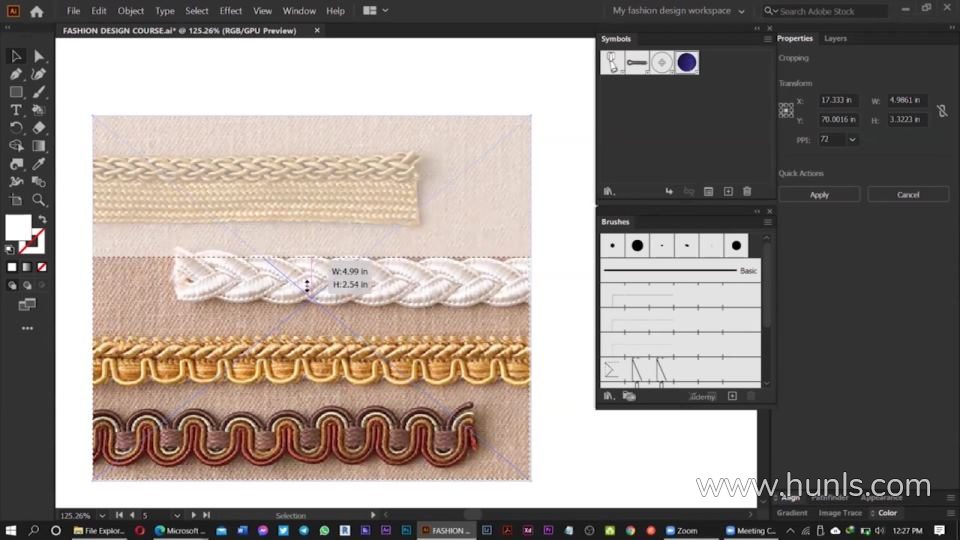This screenshot has height=540, width=960.
Task: Edit the W width field
Action: 907,100
